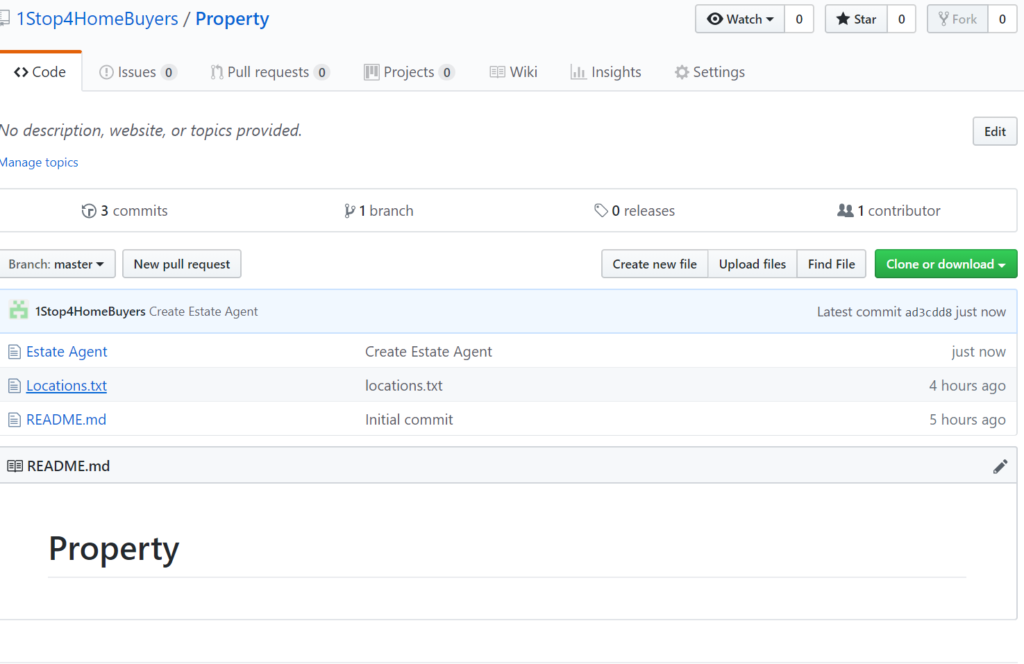Open the commit author 1Stop4HomeBuyers link
Screen dimensions: 1024x664
(x=90, y=311)
